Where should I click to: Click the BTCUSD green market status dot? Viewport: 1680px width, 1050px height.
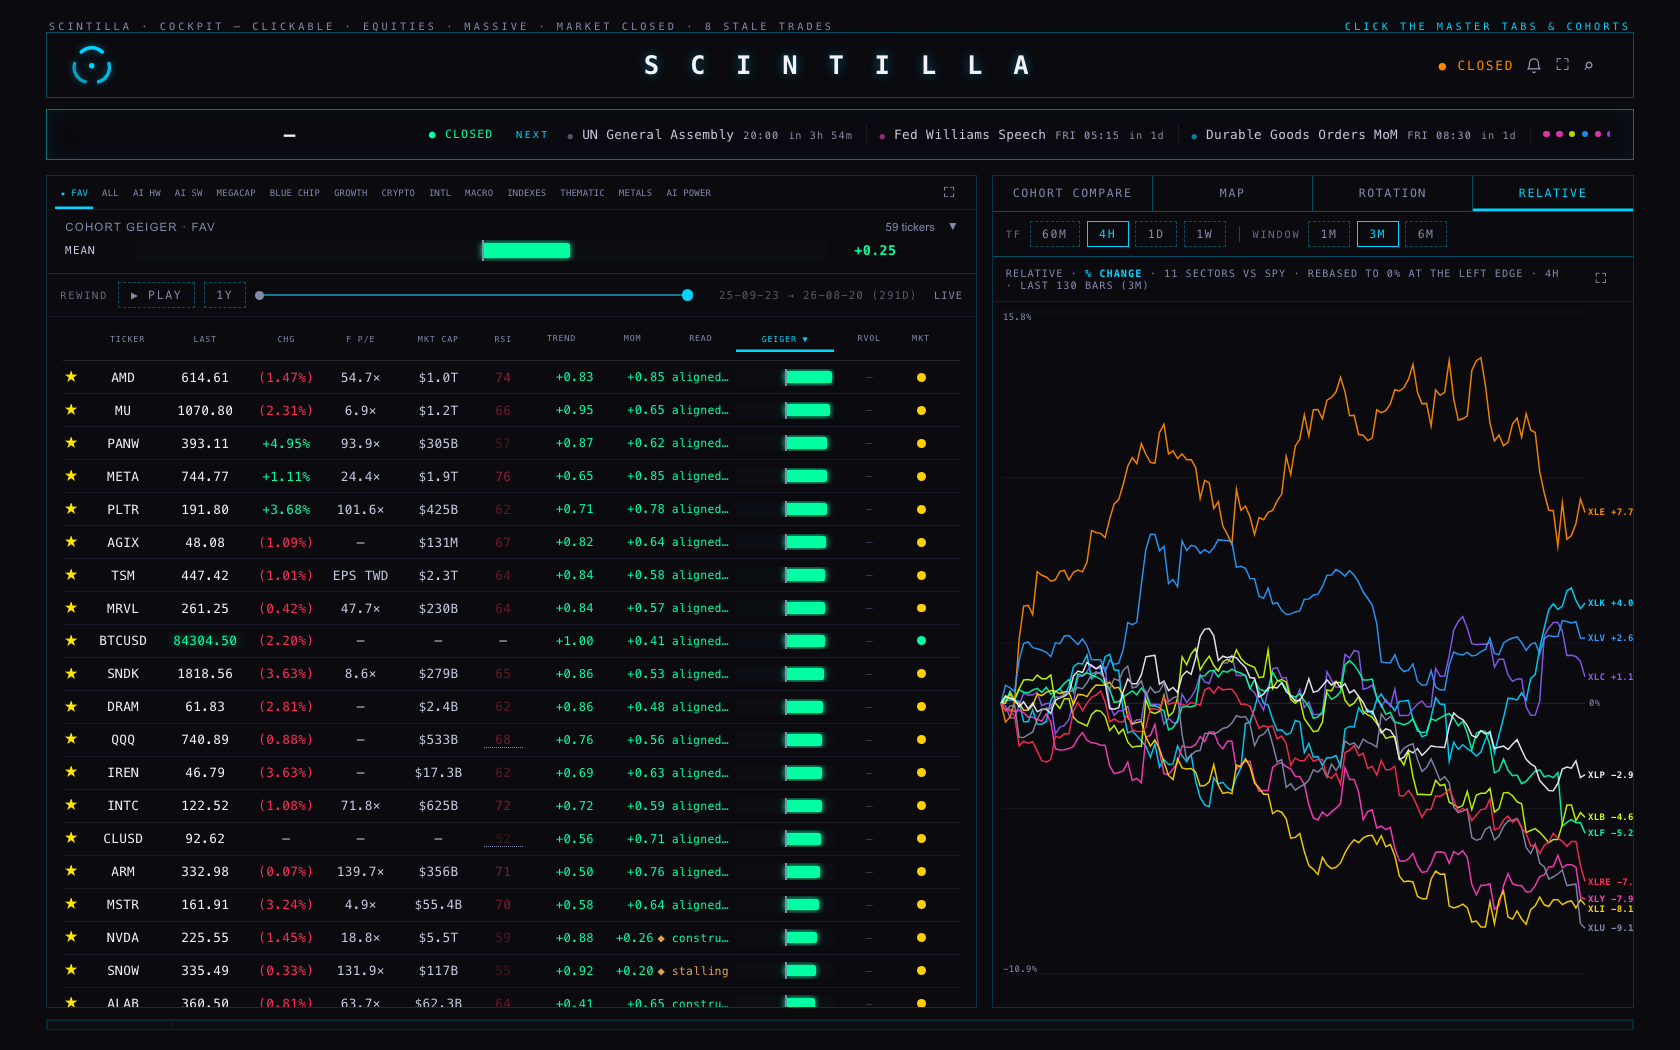921,640
